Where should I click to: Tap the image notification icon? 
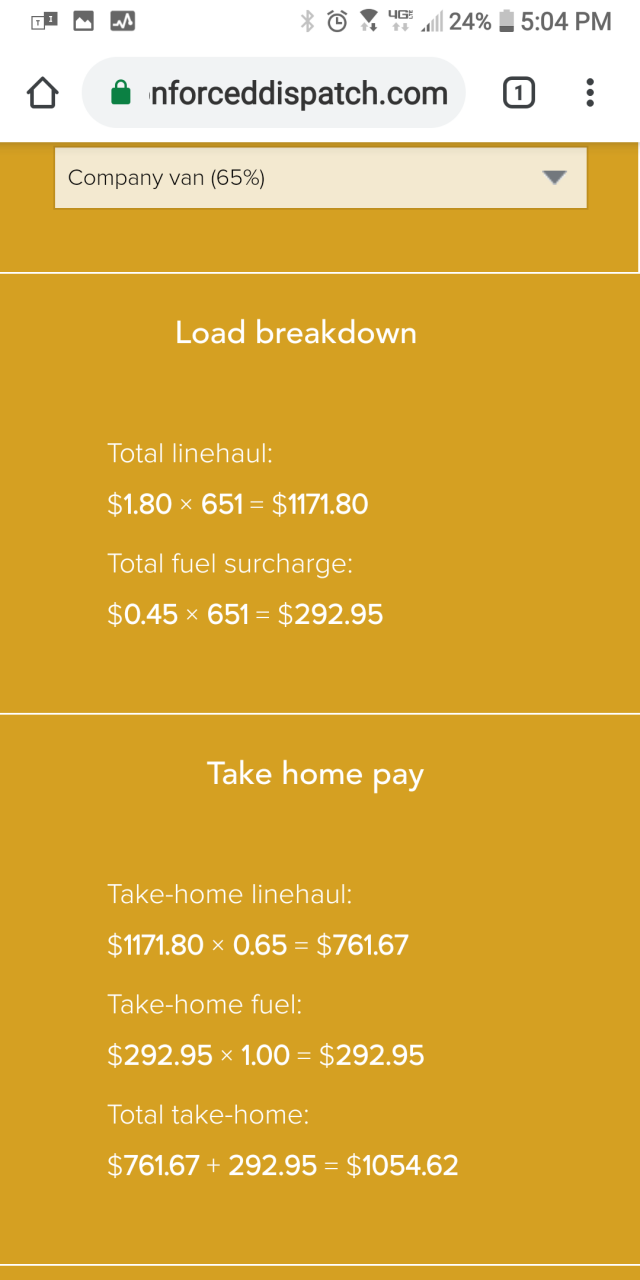tap(84, 21)
